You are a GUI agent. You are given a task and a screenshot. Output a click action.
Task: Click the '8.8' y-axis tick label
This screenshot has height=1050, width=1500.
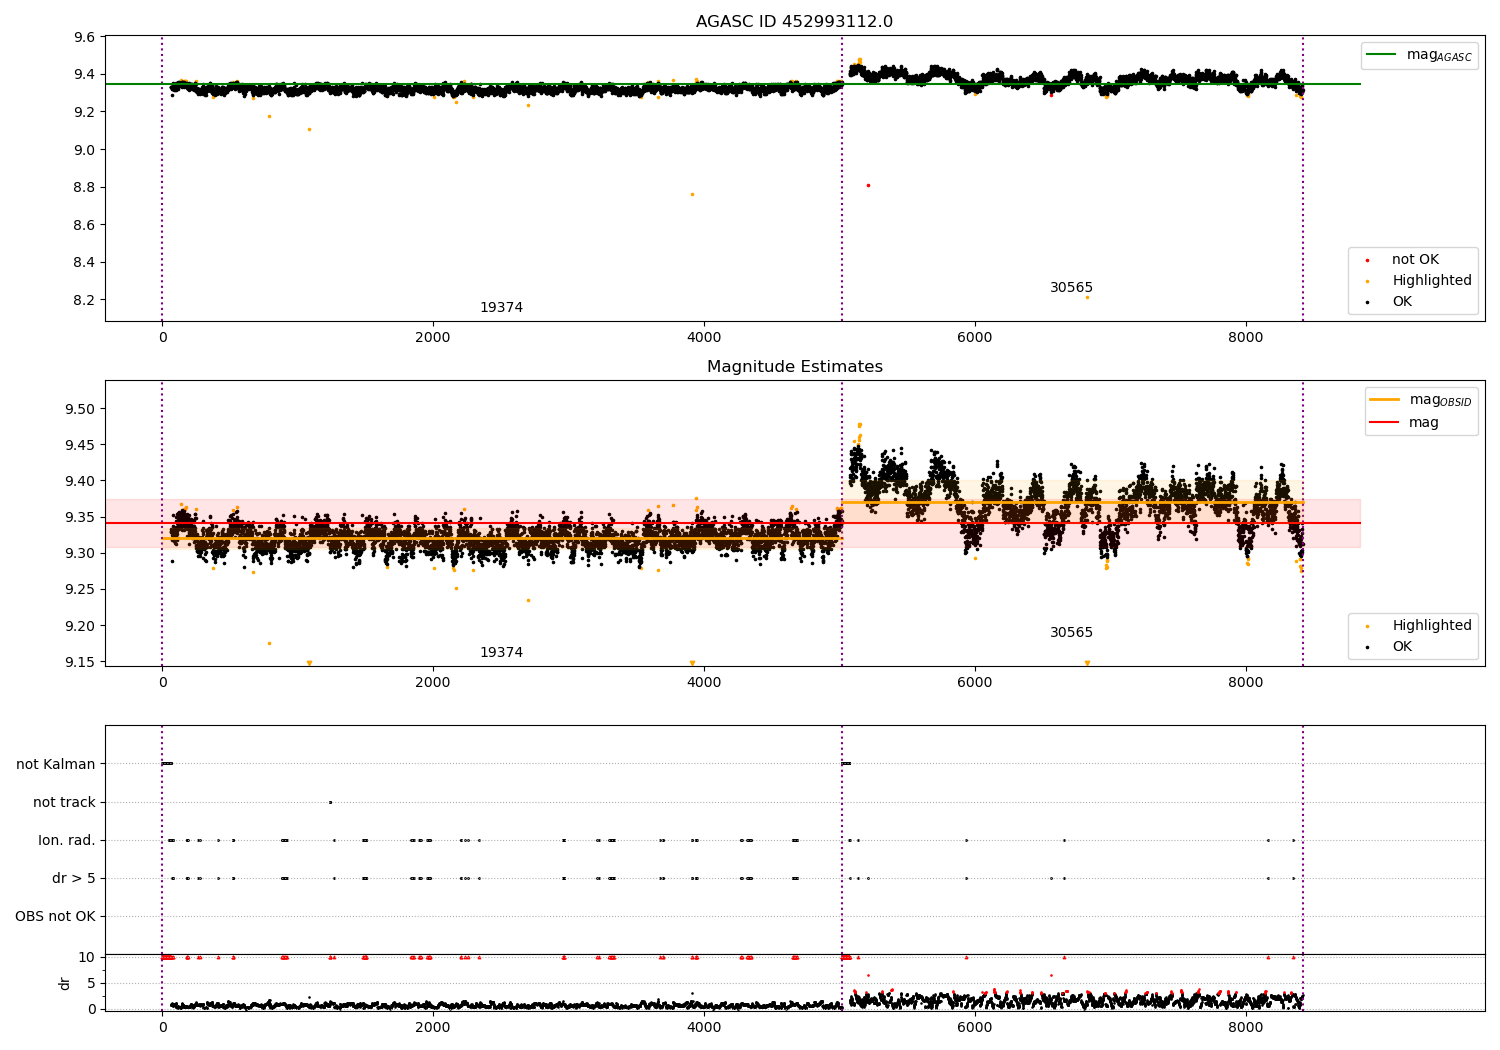[84, 187]
